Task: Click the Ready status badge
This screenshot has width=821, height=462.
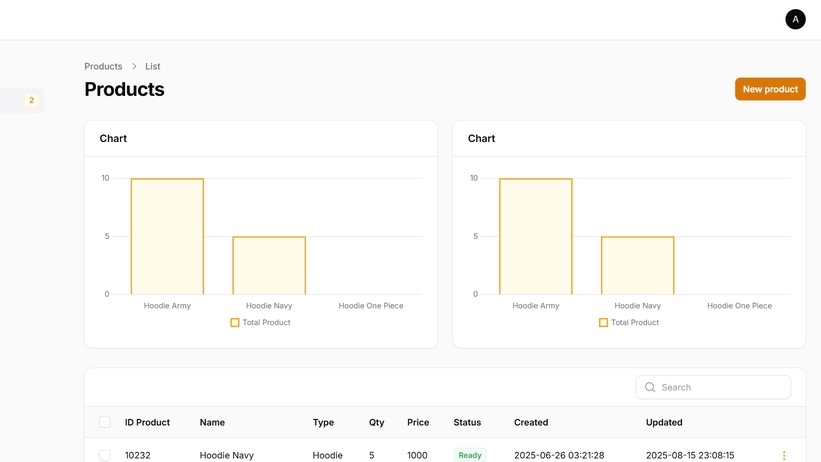Action: coord(470,455)
